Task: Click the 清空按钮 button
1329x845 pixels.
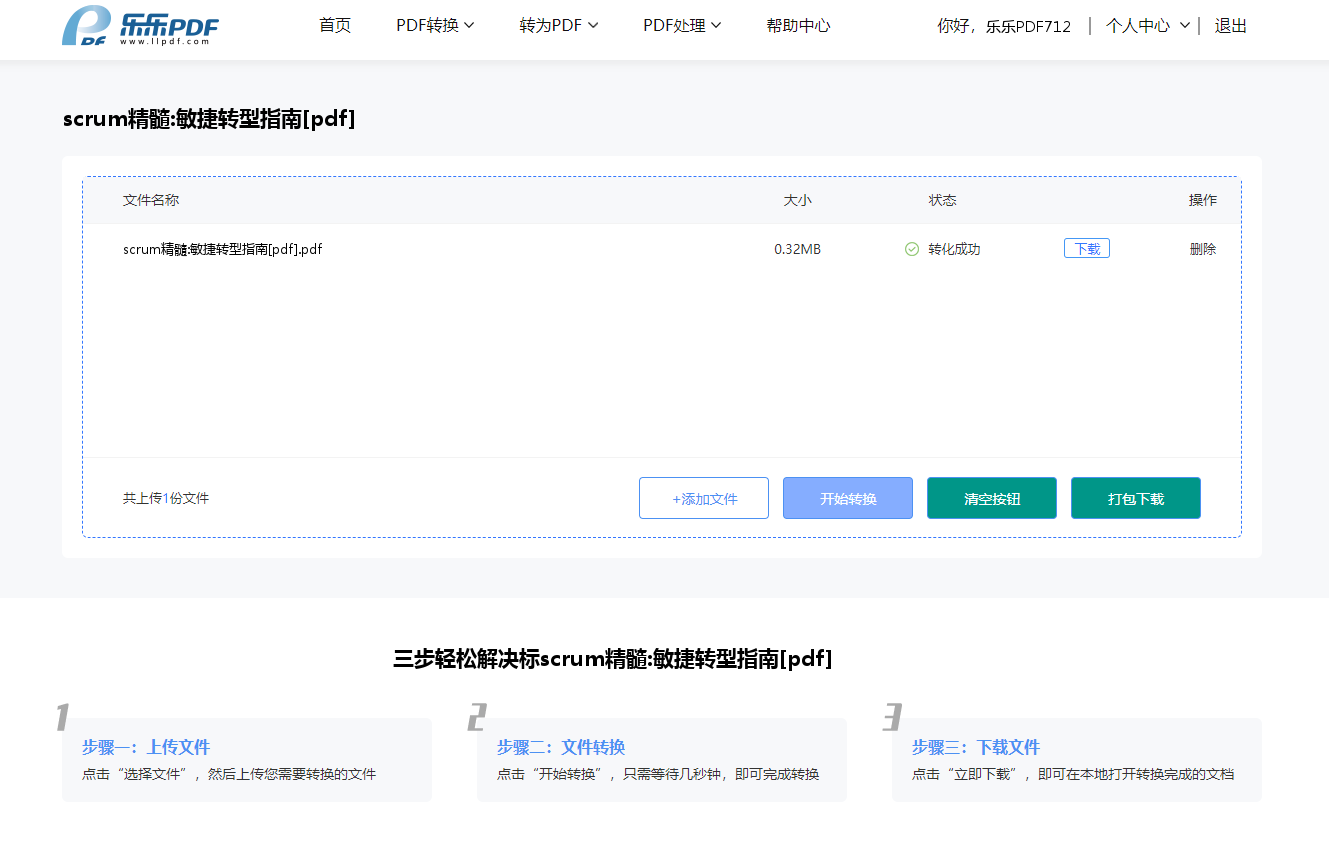Action: 992,498
